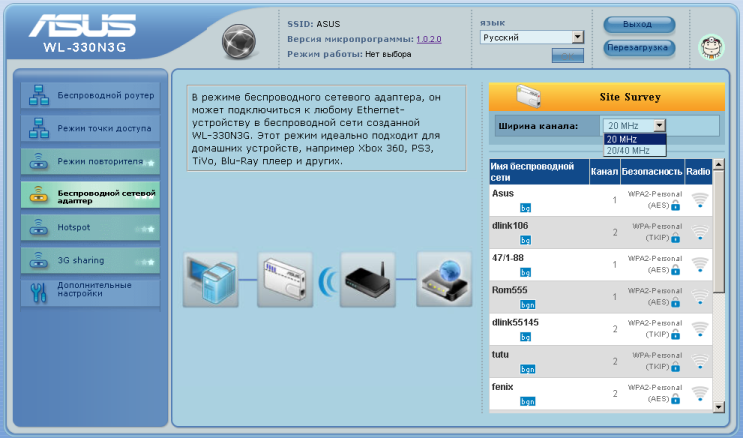Viewport: 743px width, 438px height.
Task: Click the bg mode badge under dlink55145
Action: [x=526, y=337]
